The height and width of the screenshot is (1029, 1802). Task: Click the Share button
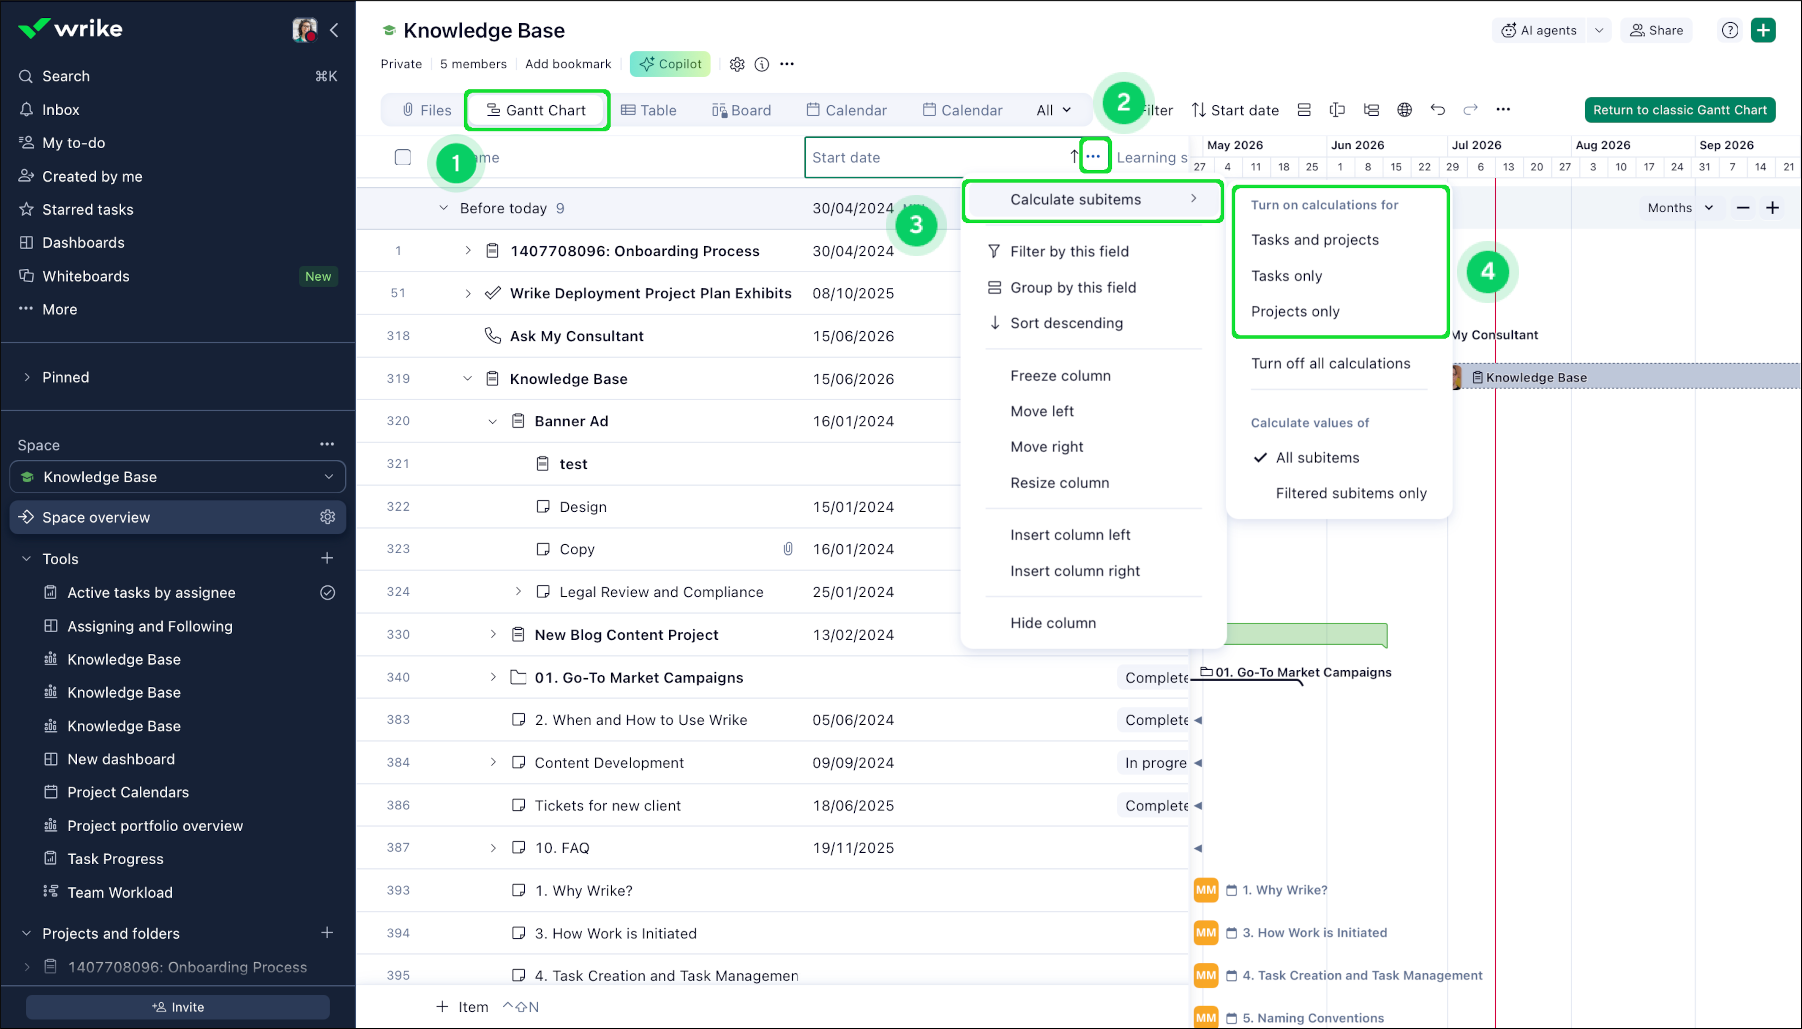tap(1657, 30)
